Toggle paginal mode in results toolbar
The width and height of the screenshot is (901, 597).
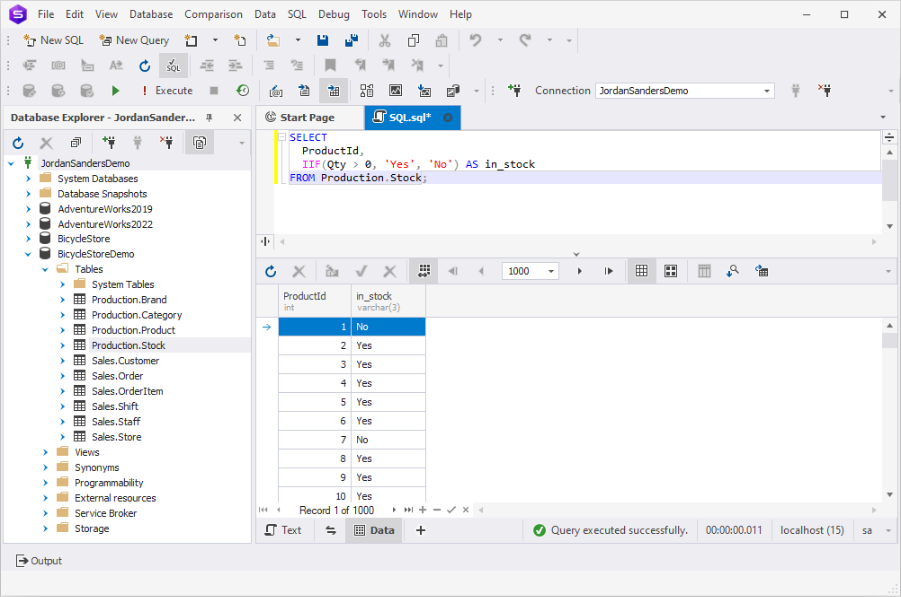(x=424, y=271)
